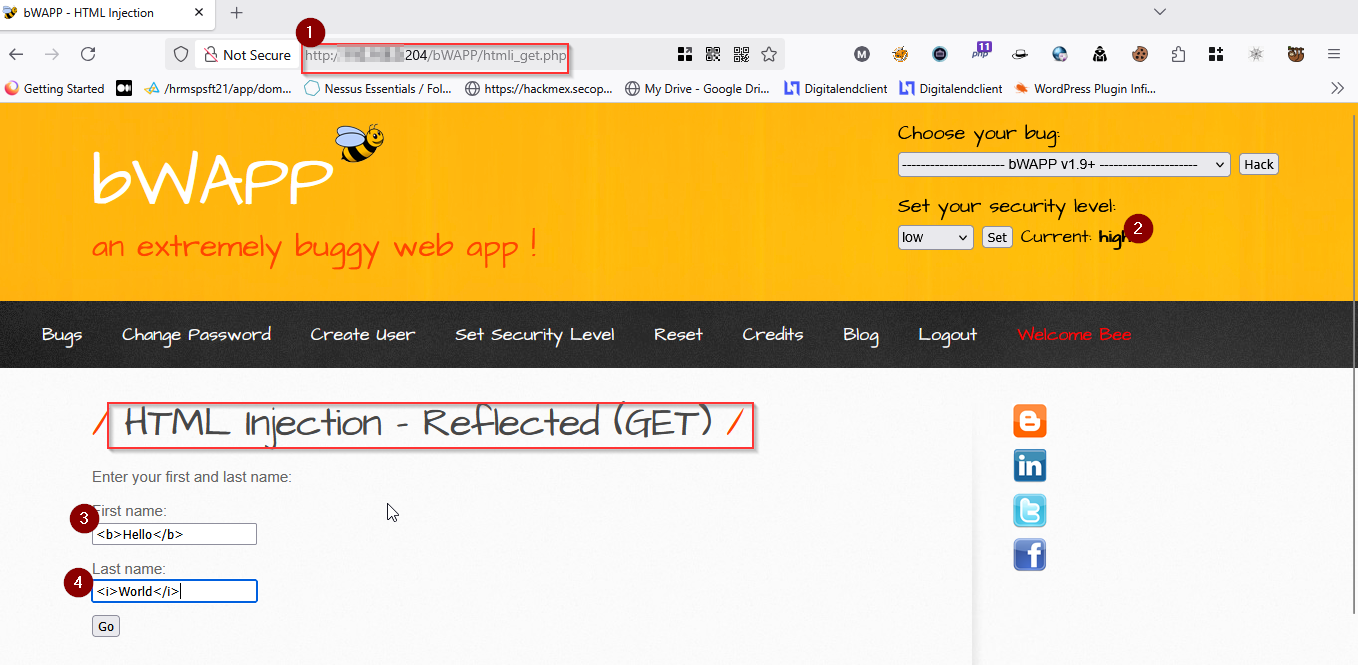Click the grid-with-arrow icon in address bar
Viewport: 1358px width, 665px height.
tap(685, 54)
